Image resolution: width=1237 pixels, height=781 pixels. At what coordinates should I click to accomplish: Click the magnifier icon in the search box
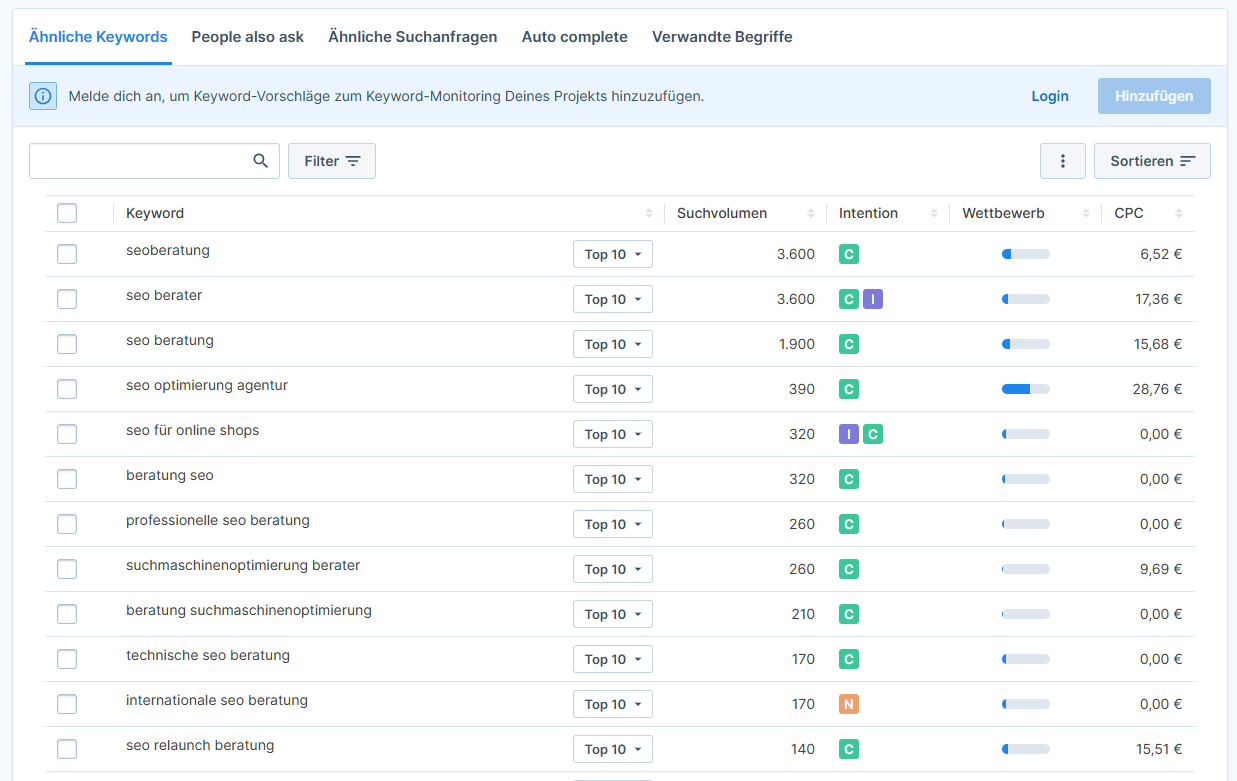click(x=261, y=161)
